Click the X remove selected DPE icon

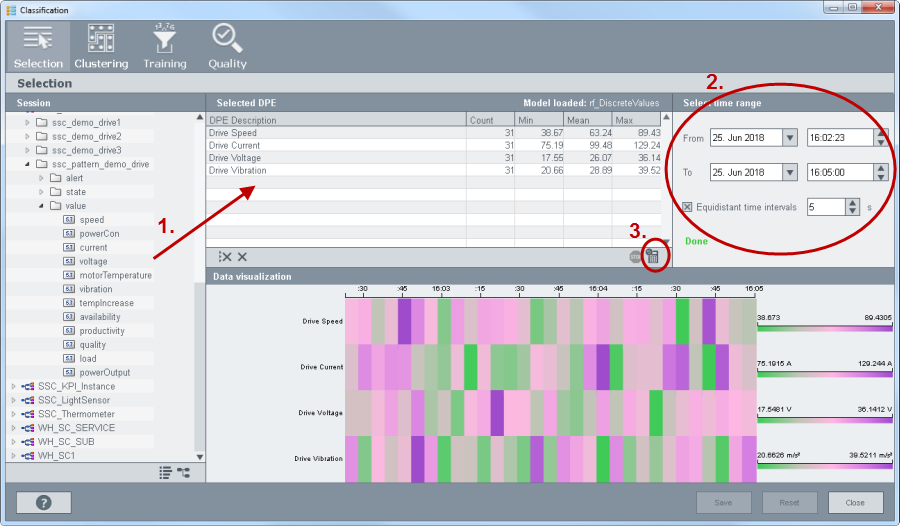(x=242, y=257)
